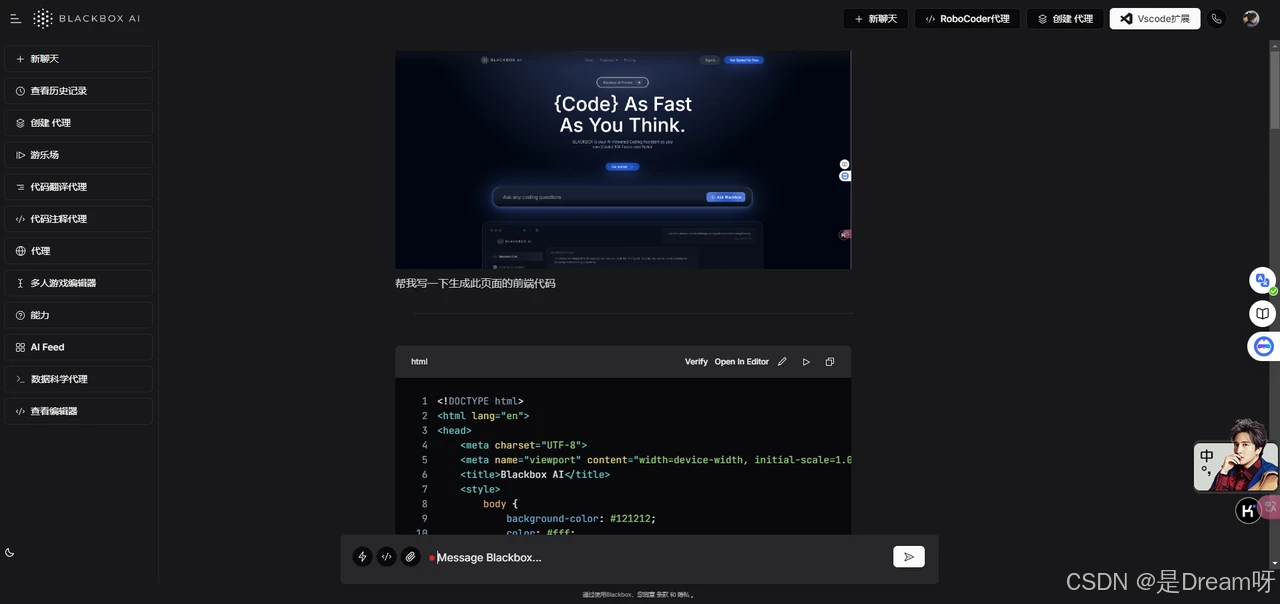Toggle dark mode moon icon
Screen dimensions: 1280x604
point(10,552)
